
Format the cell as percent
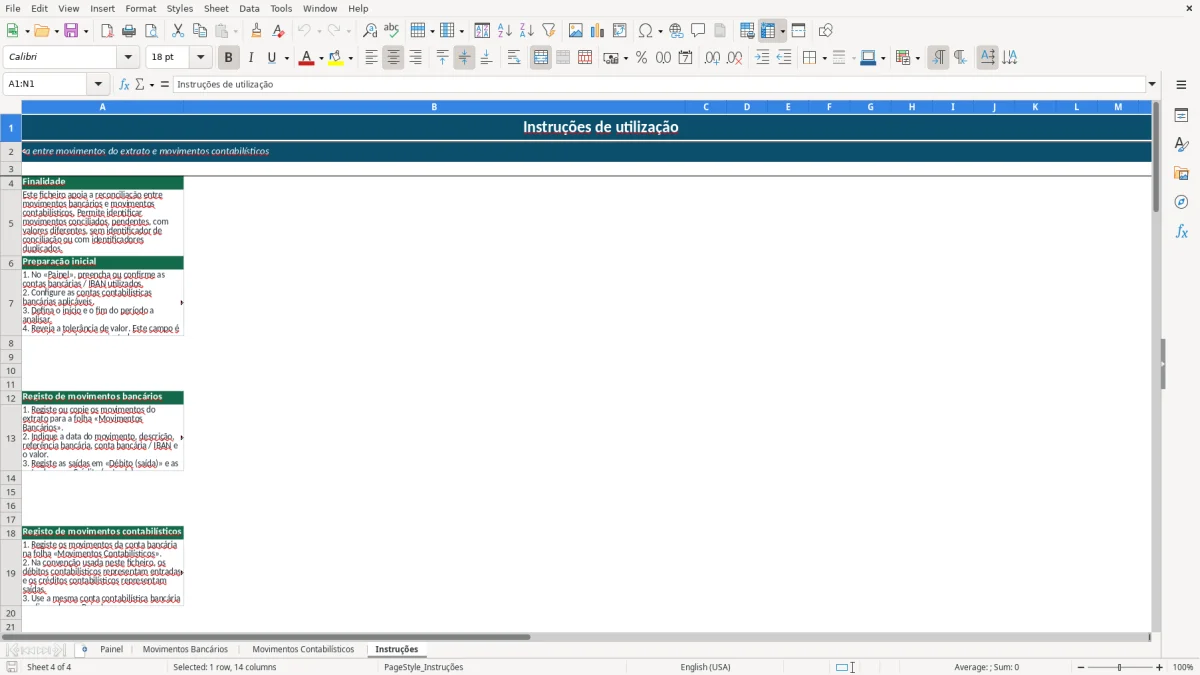pyautogui.click(x=642, y=58)
